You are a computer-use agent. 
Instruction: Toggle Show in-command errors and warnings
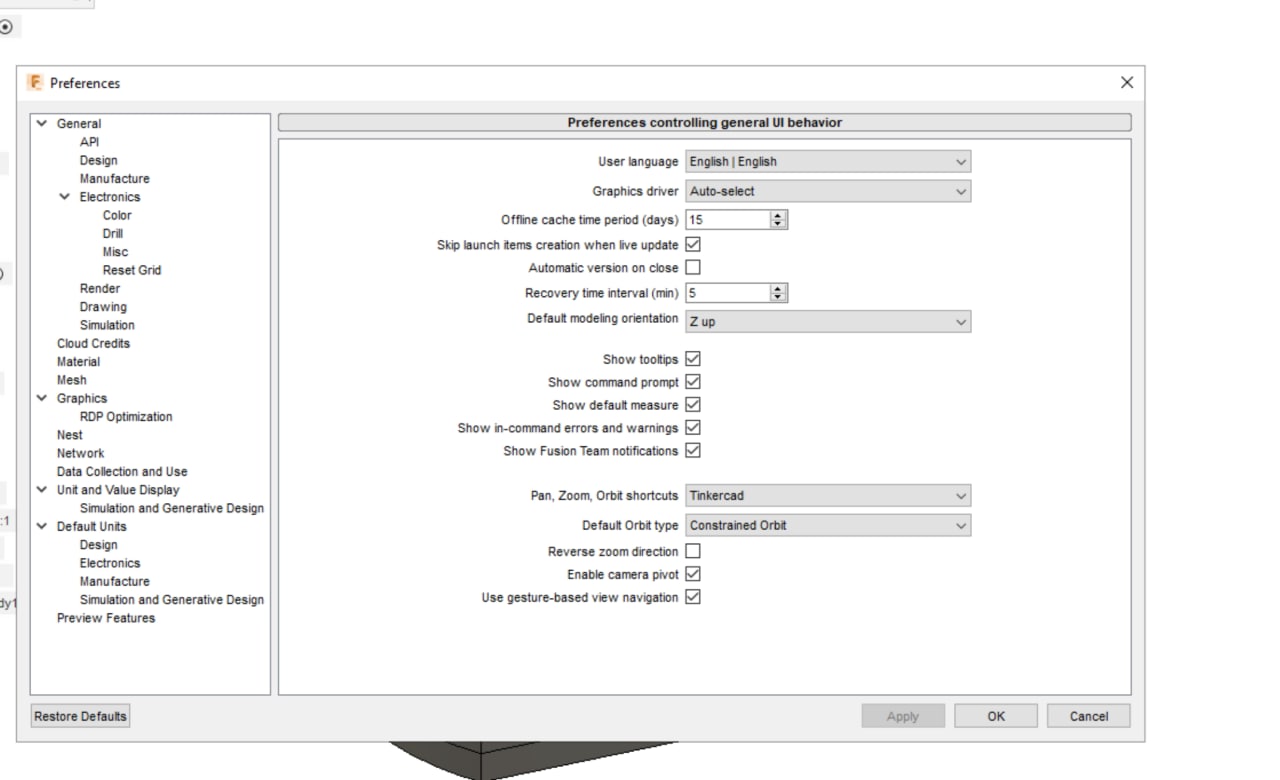click(693, 428)
